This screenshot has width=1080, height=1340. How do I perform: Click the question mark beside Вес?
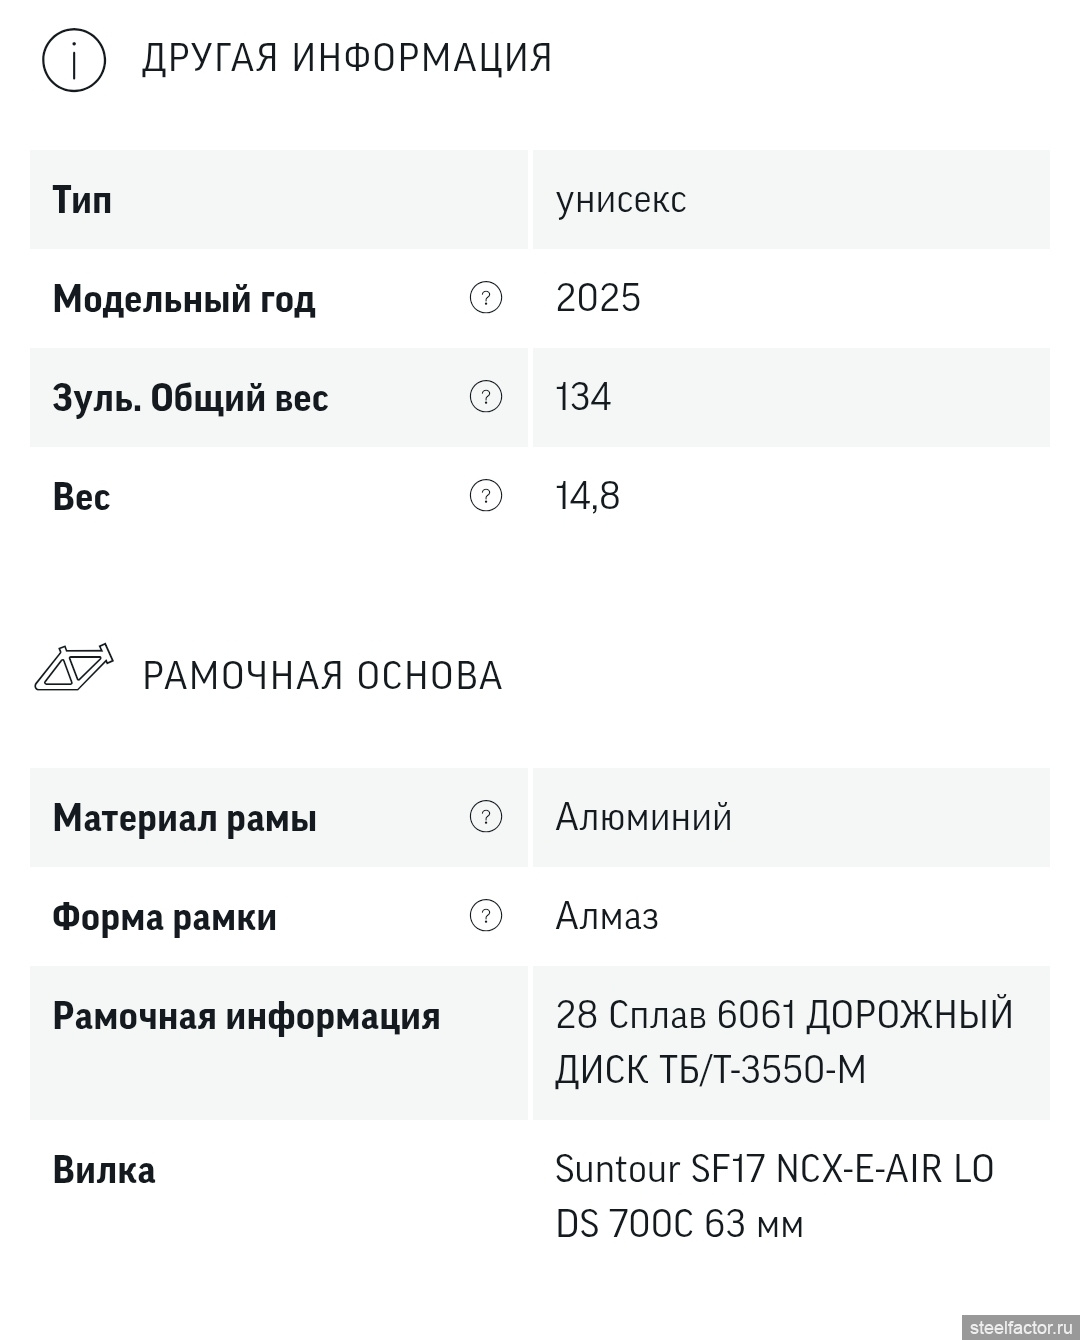click(486, 496)
